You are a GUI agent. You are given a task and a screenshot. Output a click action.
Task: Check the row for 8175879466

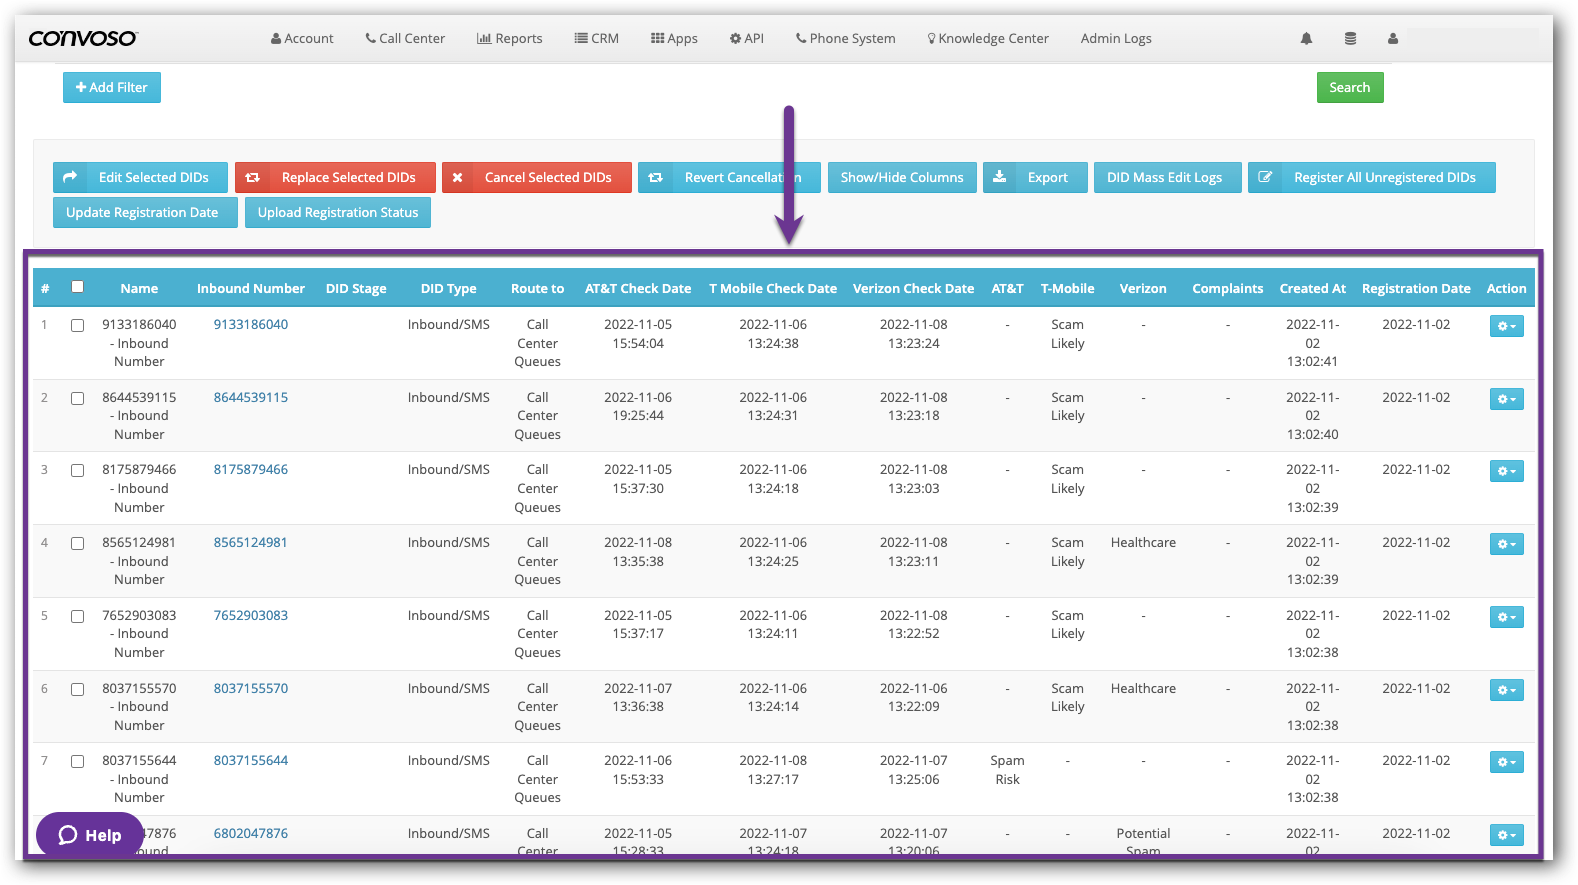pos(77,470)
